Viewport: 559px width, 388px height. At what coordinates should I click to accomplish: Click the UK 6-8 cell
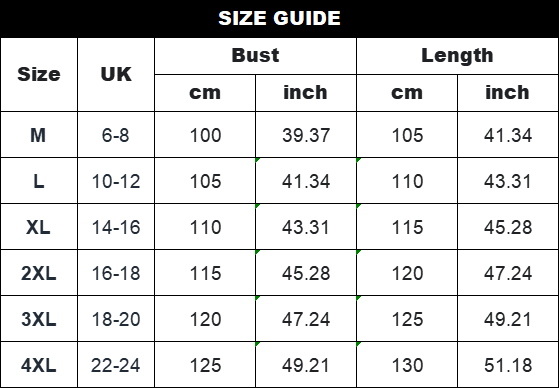pos(116,135)
